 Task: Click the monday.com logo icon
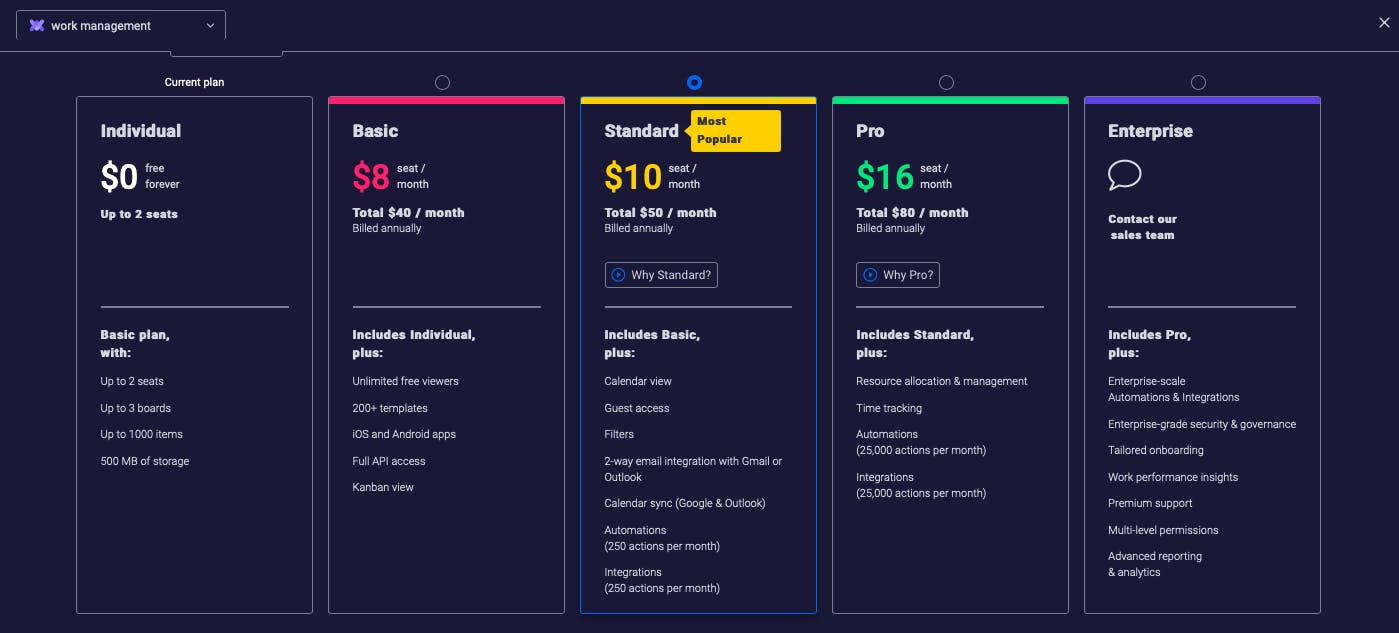(37, 24)
